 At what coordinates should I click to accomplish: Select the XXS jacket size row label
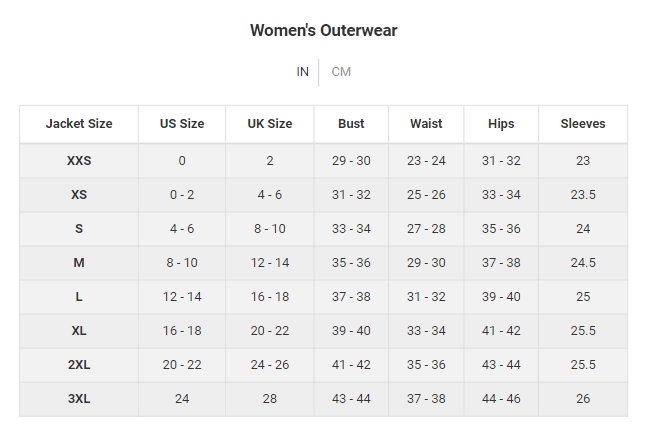(x=79, y=161)
